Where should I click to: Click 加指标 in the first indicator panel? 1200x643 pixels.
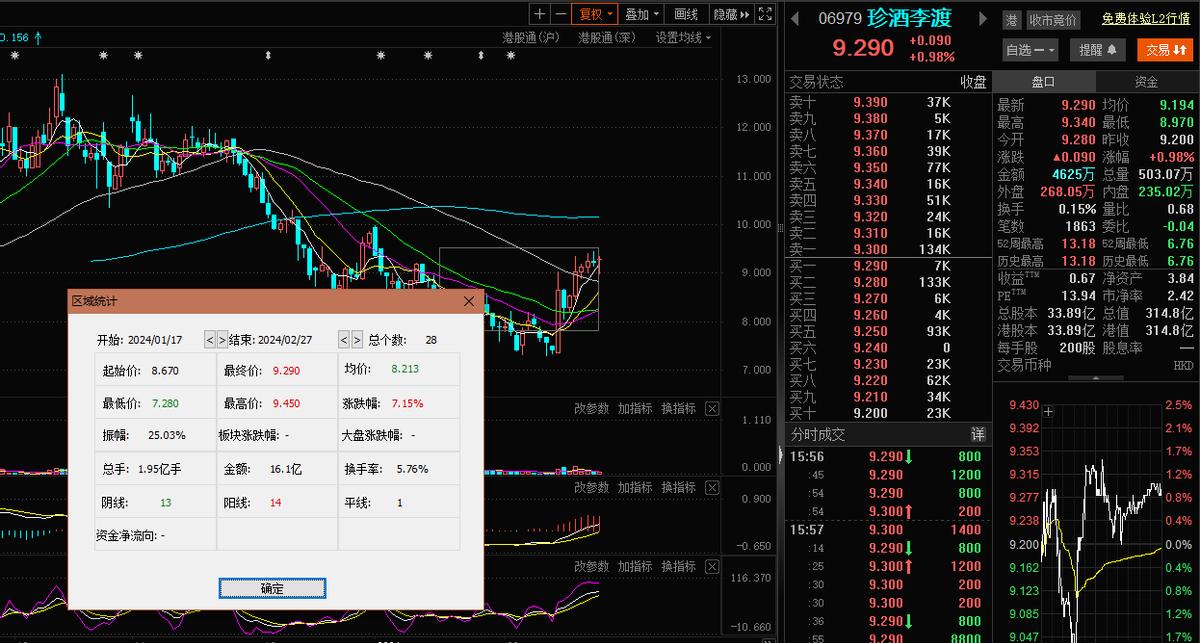[x=635, y=408]
